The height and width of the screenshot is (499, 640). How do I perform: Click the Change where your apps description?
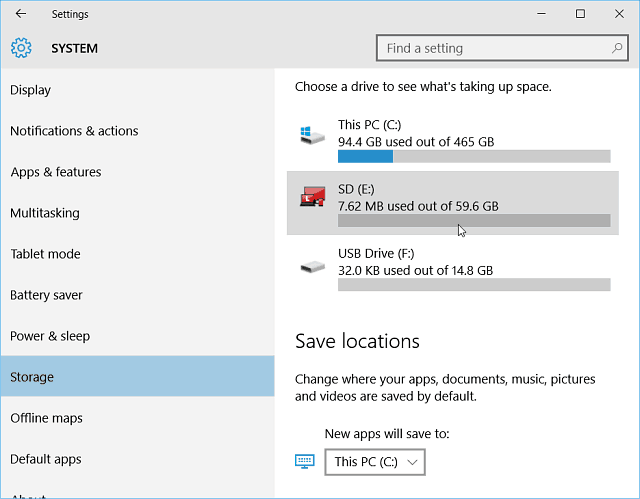[445, 388]
